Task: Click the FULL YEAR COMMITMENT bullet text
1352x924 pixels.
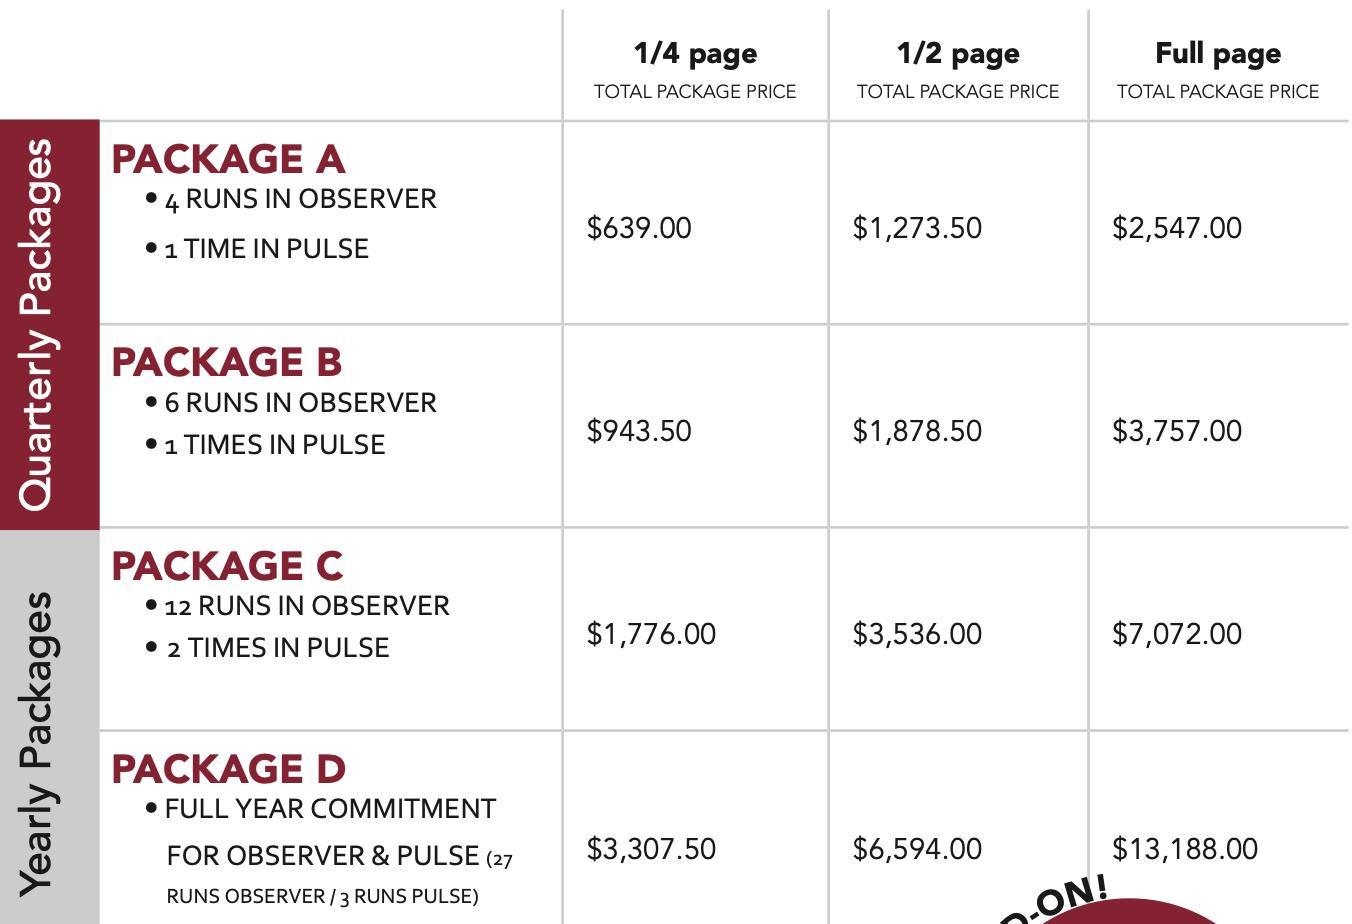Action: pos(321,809)
